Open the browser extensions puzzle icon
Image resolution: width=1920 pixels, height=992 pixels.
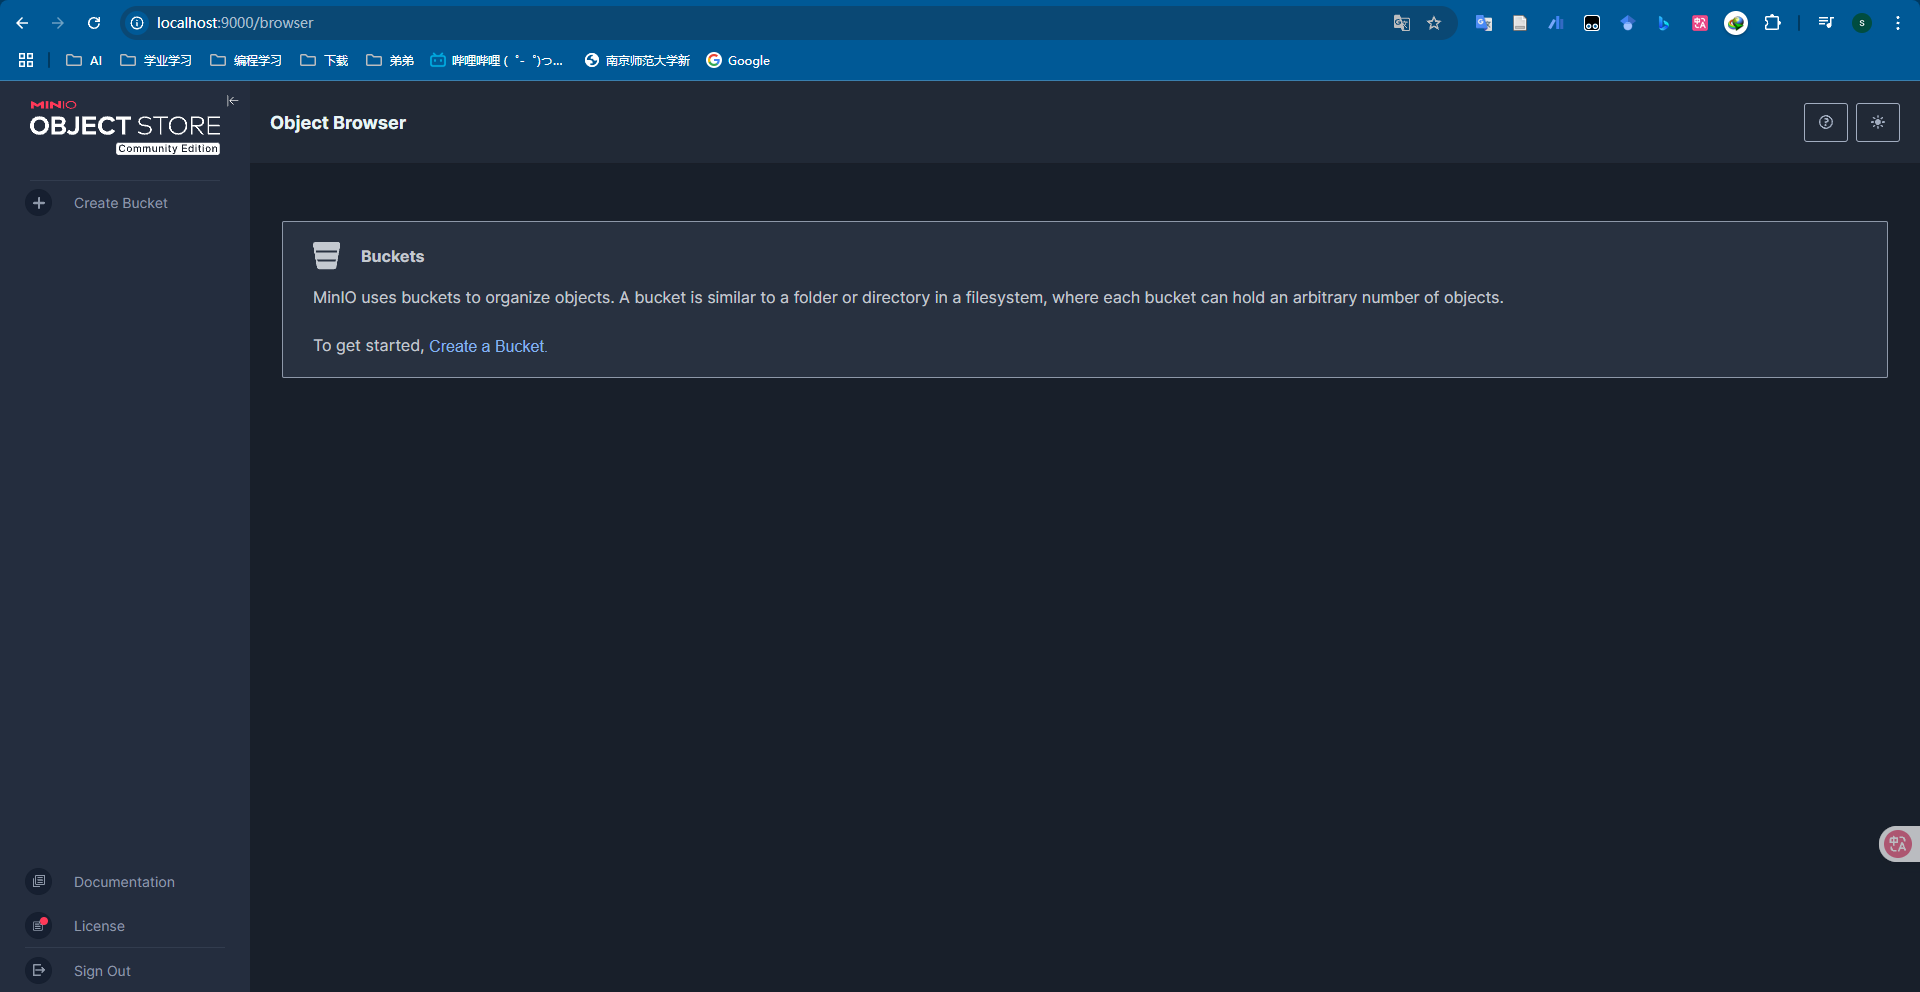click(x=1772, y=23)
